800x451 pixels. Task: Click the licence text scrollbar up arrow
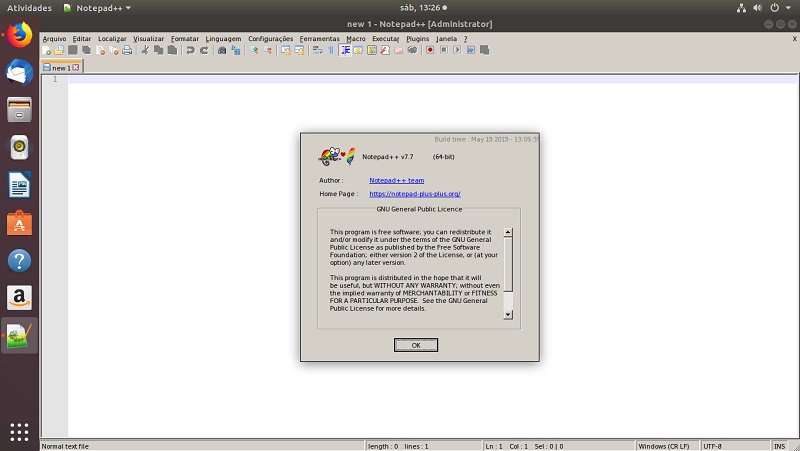coord(508,232)
